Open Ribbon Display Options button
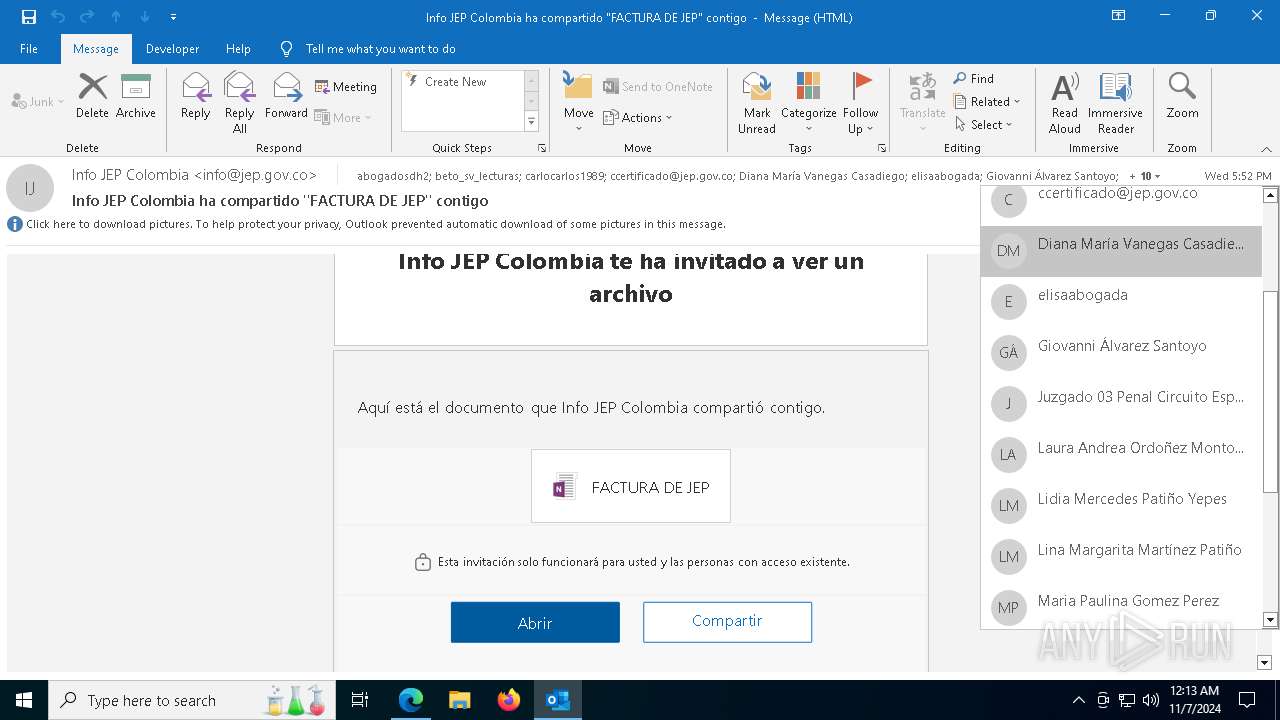The height and width of the screenshot is (720, 1280). (x=1118, y=16)
